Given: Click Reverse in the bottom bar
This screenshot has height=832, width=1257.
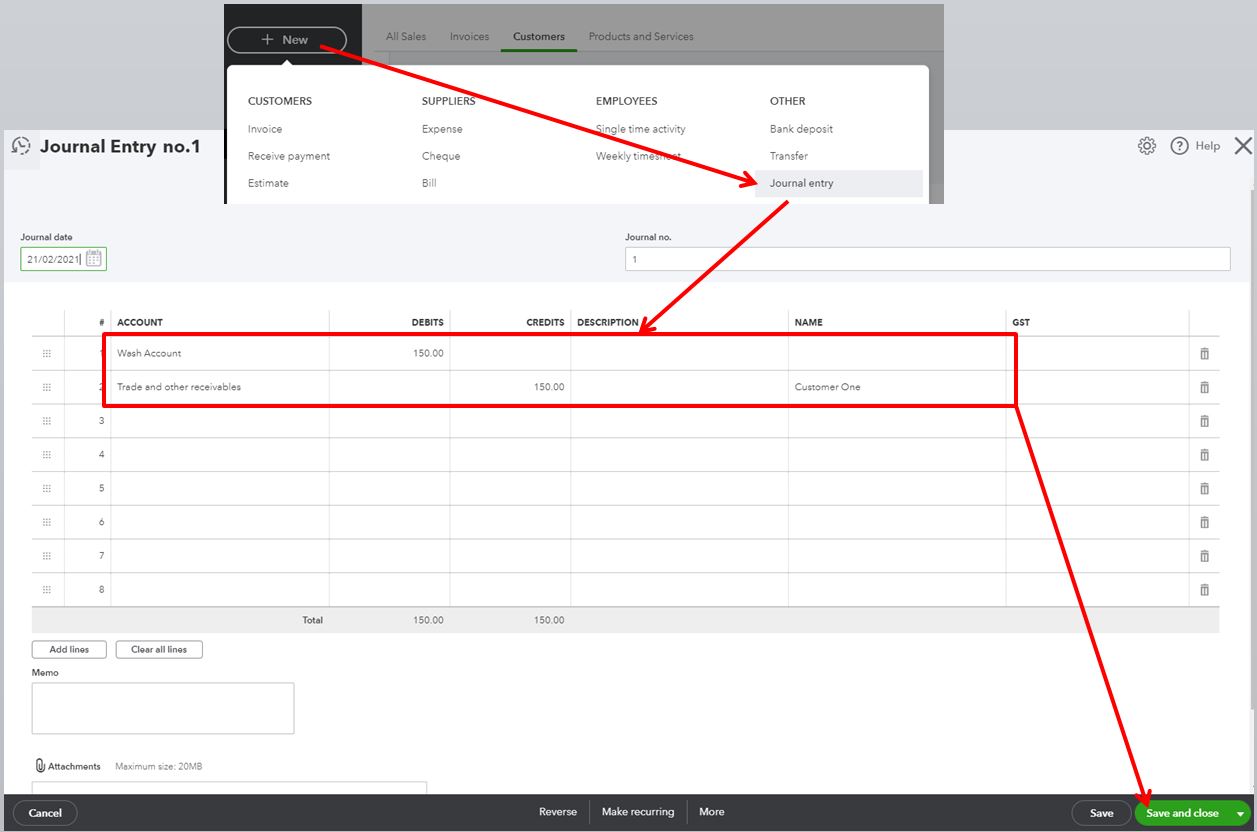Looking at the screenshot, I should [558, 812].
